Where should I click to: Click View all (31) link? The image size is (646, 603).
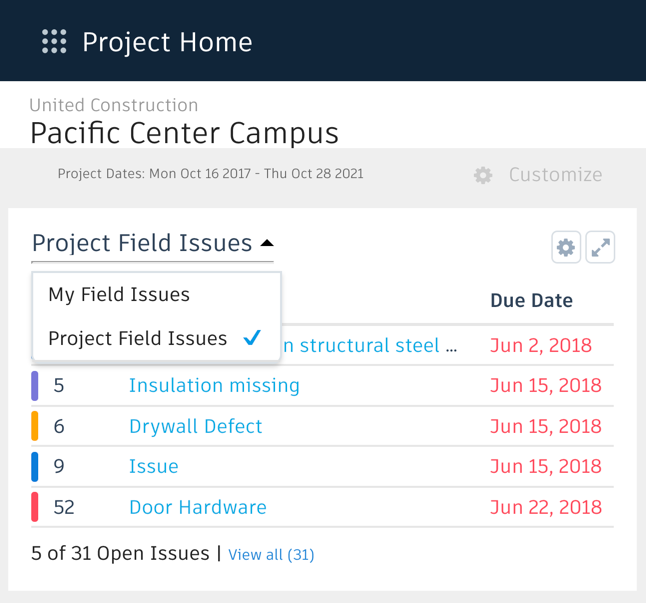(271, 555)
